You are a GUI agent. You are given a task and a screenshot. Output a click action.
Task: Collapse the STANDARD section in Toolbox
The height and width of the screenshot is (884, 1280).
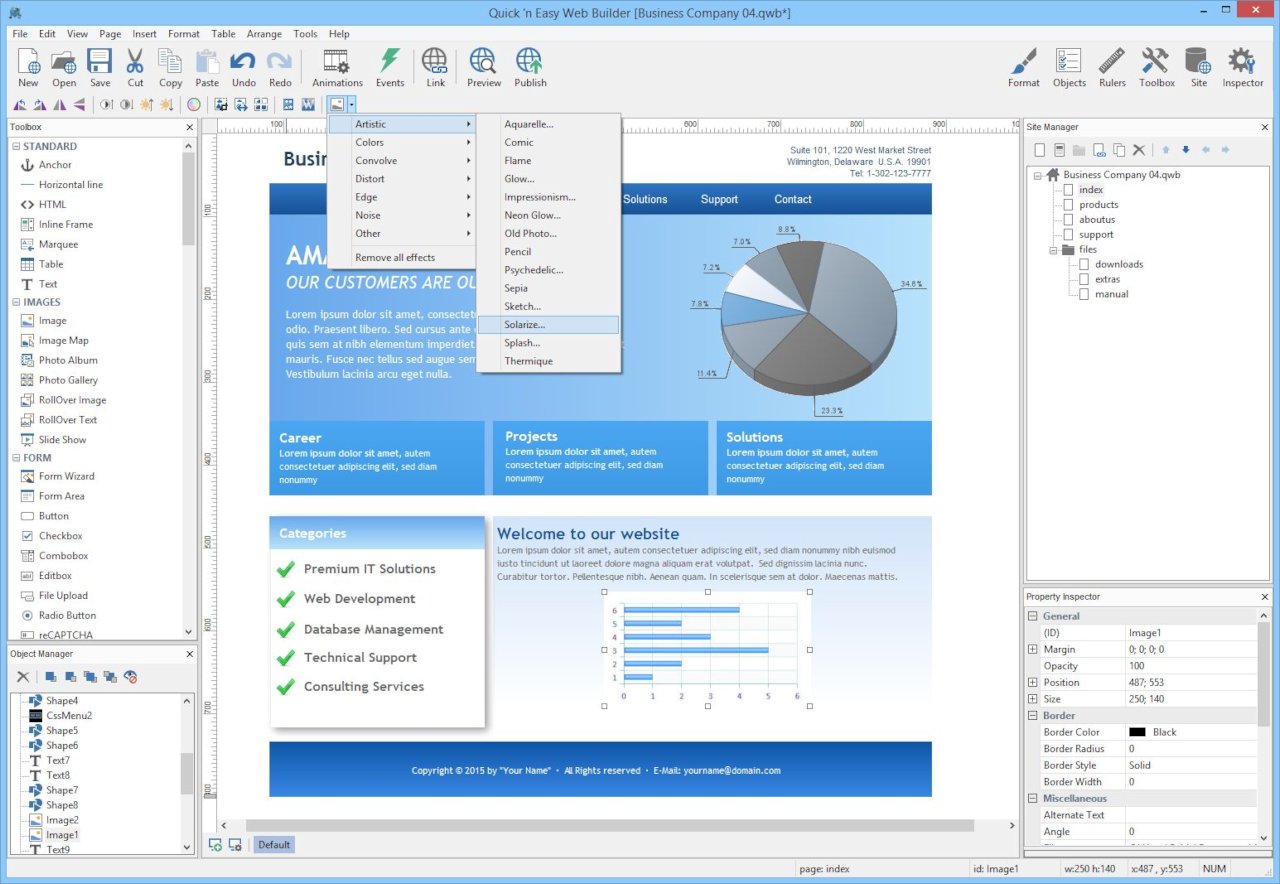click(x=16, y=146)
